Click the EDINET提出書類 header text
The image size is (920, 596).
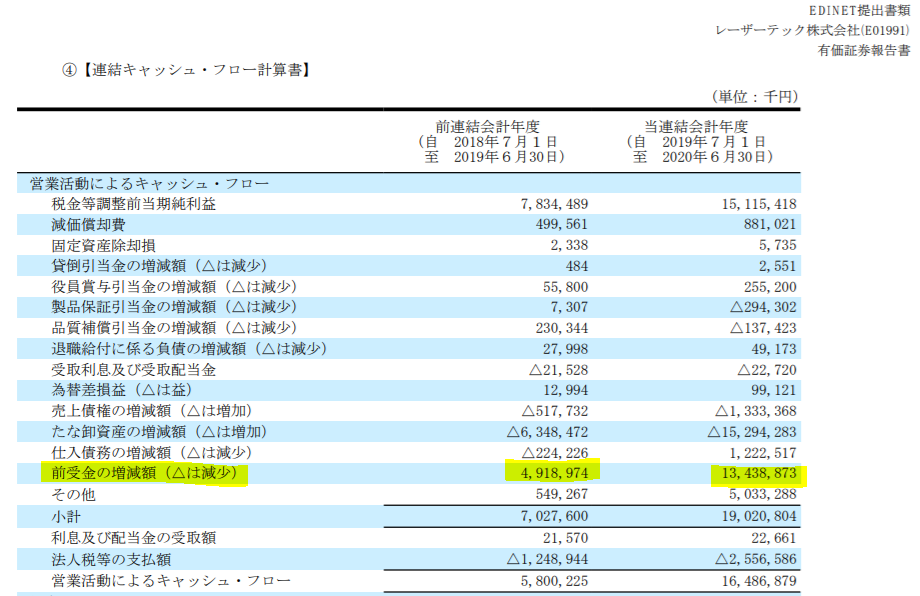coord(858,9)
